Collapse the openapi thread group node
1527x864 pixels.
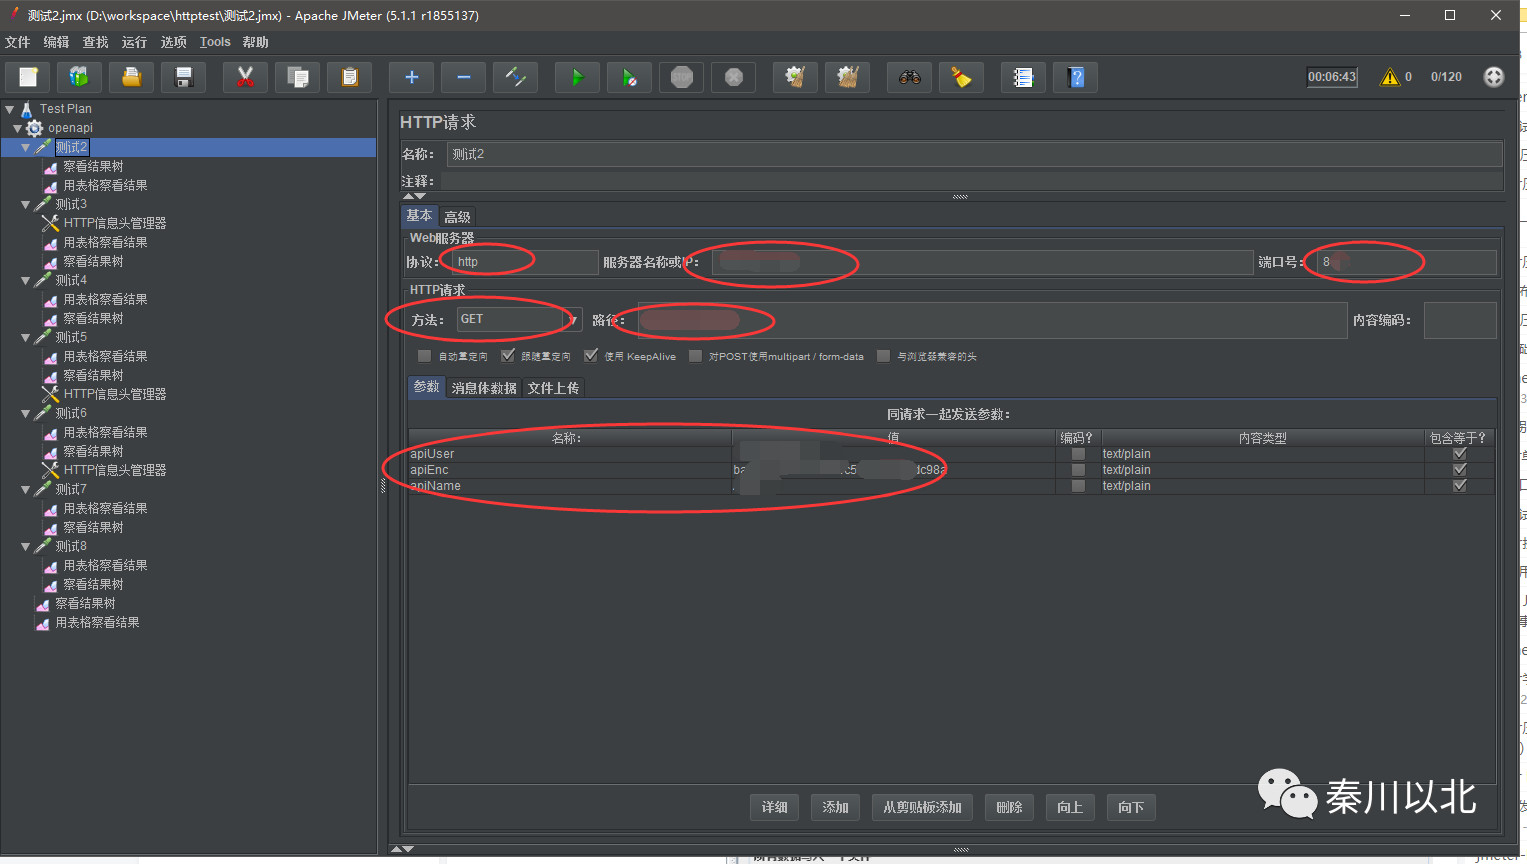point(17,128)
